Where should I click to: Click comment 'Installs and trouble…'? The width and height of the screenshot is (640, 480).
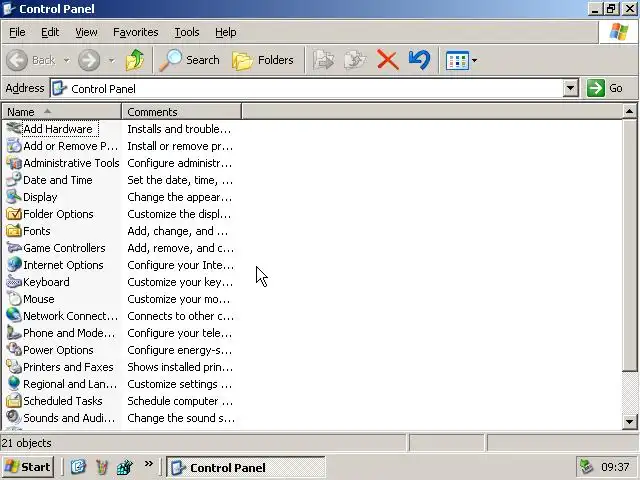179,129
